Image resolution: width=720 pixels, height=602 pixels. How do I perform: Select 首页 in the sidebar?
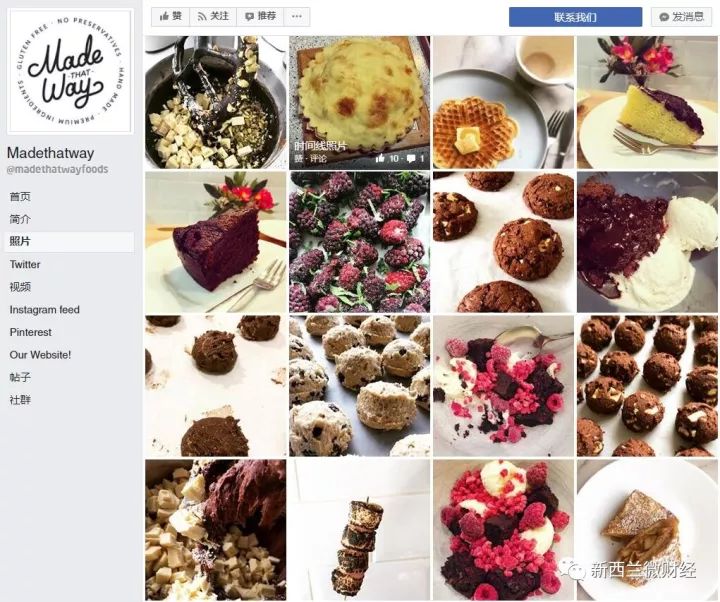(20, 197)
